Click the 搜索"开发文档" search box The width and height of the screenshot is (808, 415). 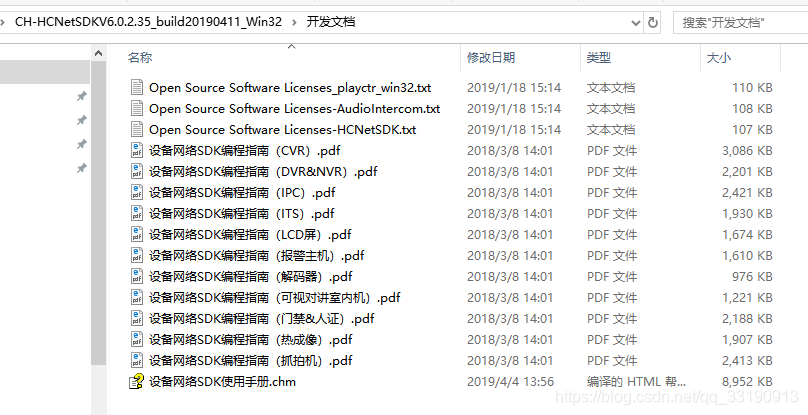(x=740, y=23)
